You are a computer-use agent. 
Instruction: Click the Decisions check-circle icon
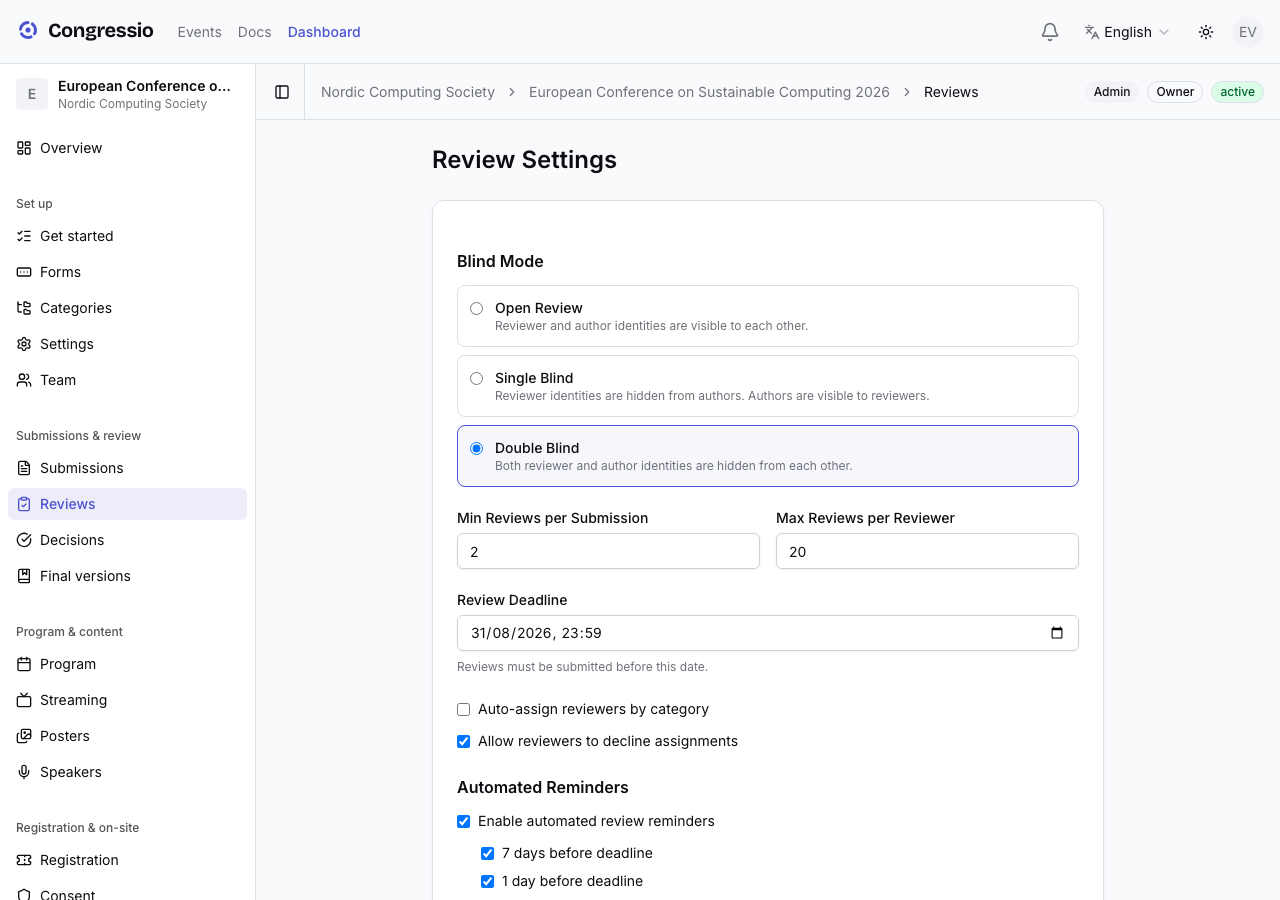(x=24, y=540)
